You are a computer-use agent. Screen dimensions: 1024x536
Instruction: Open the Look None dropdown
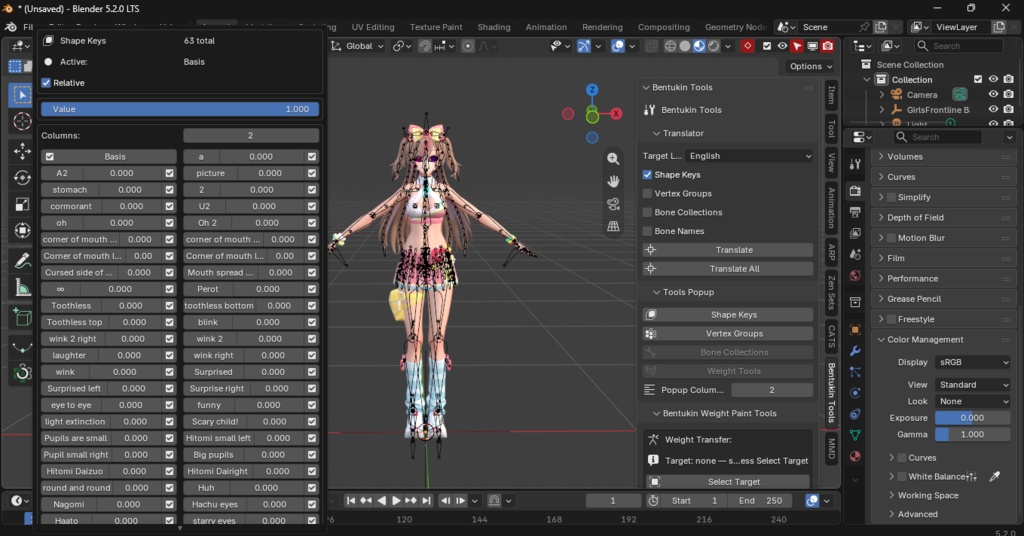click(x=973, y=402)
